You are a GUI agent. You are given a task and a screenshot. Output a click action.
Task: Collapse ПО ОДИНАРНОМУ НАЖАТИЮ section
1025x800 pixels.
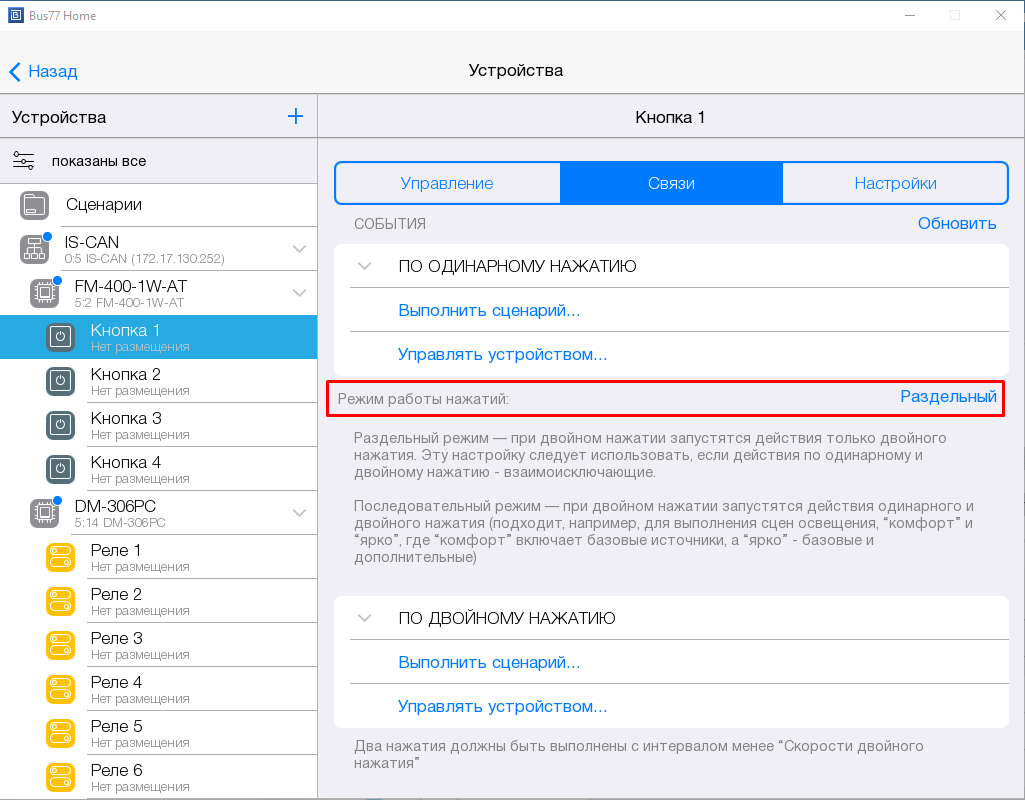point(365,267)
